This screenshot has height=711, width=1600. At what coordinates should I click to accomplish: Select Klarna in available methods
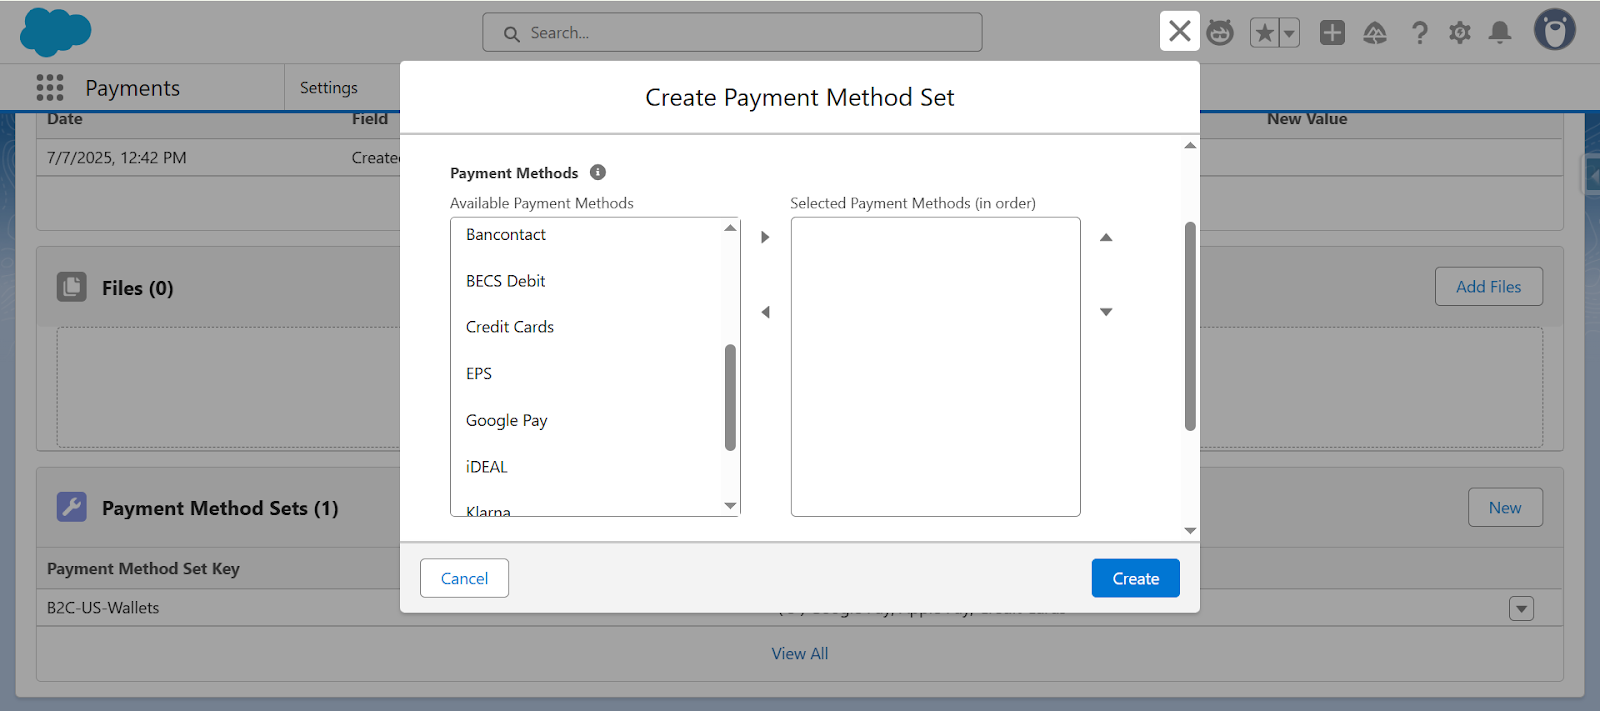[587, 506]
